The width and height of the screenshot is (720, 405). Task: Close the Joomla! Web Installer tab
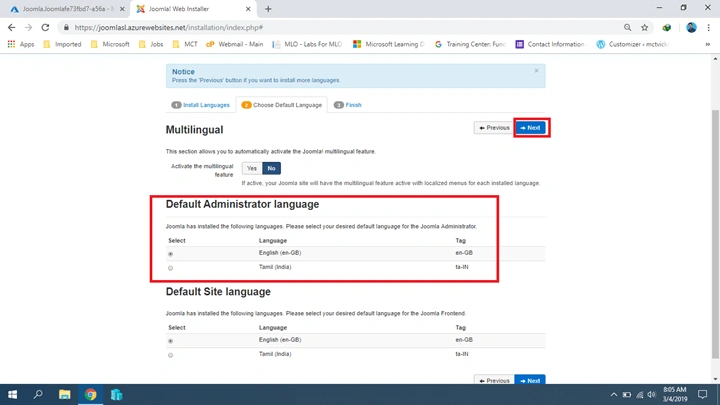click(x=248, y=9)
